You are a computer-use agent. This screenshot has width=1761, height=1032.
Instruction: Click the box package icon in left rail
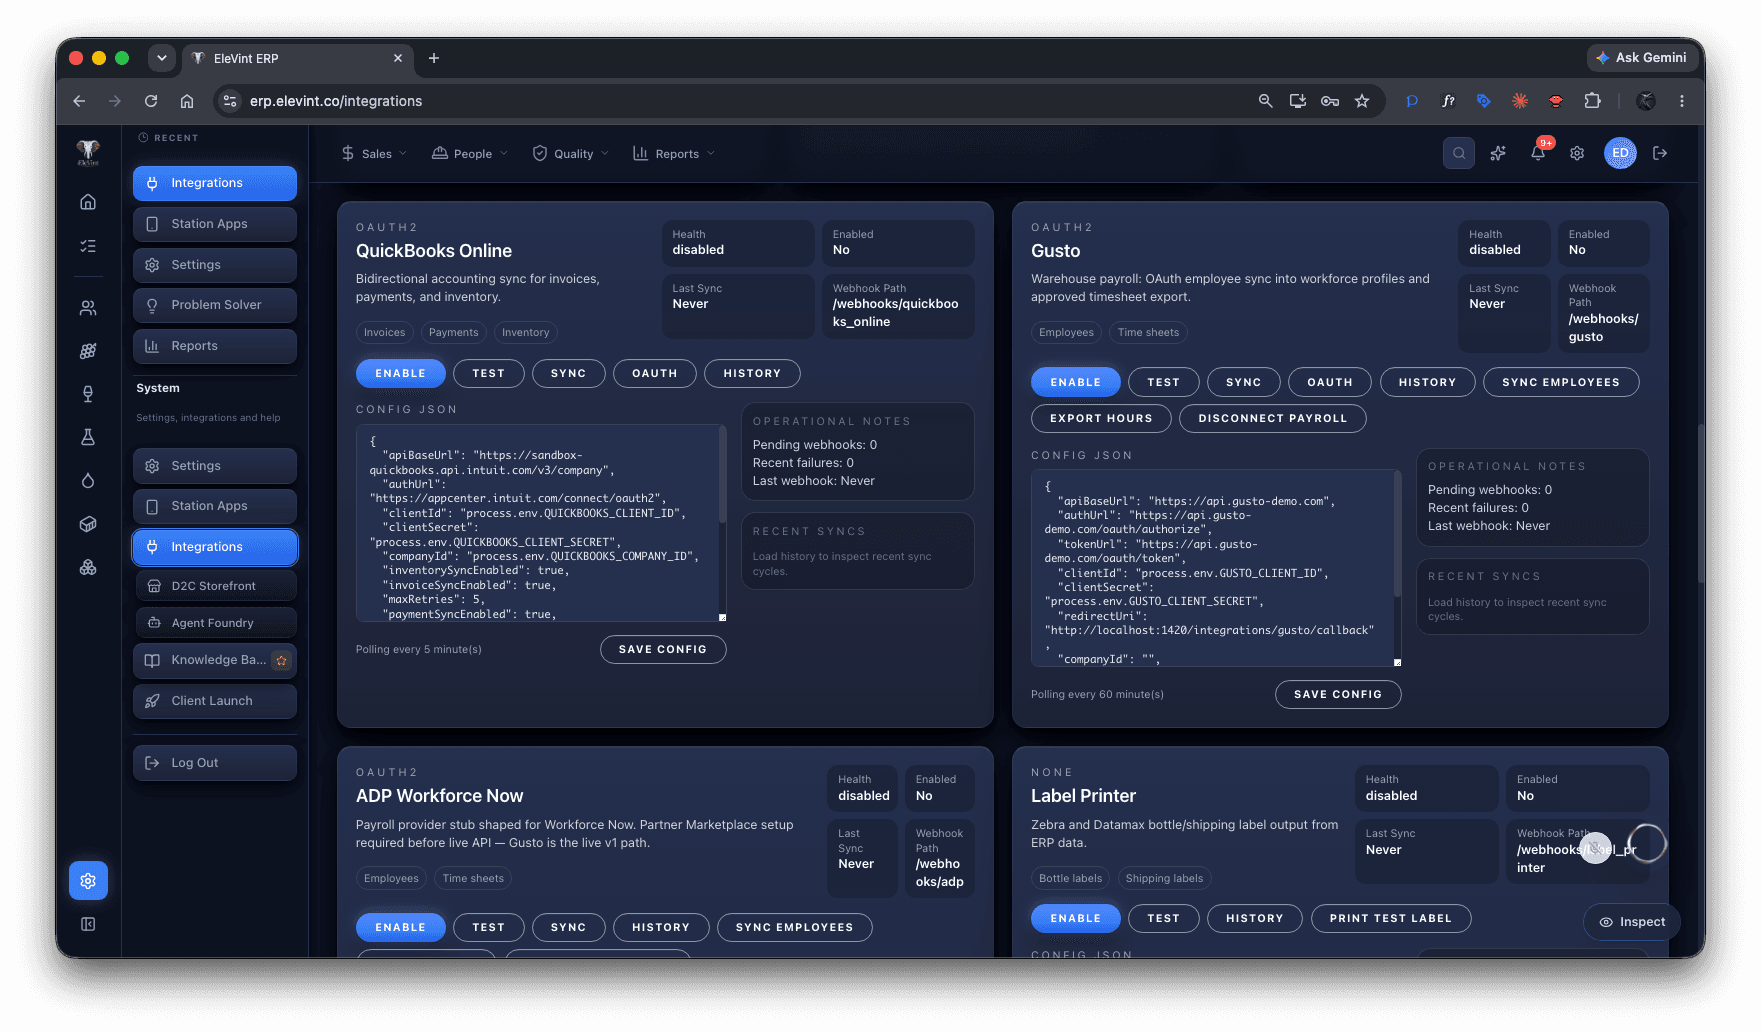(x=88, y=524)
